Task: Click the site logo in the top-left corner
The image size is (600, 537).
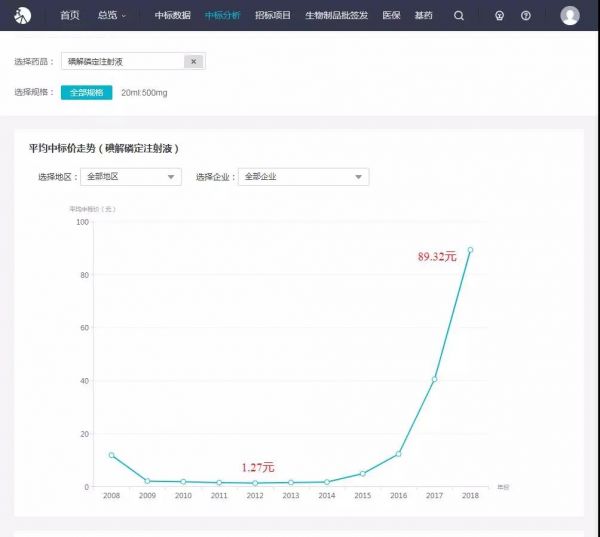Action: tap(23, 15)
